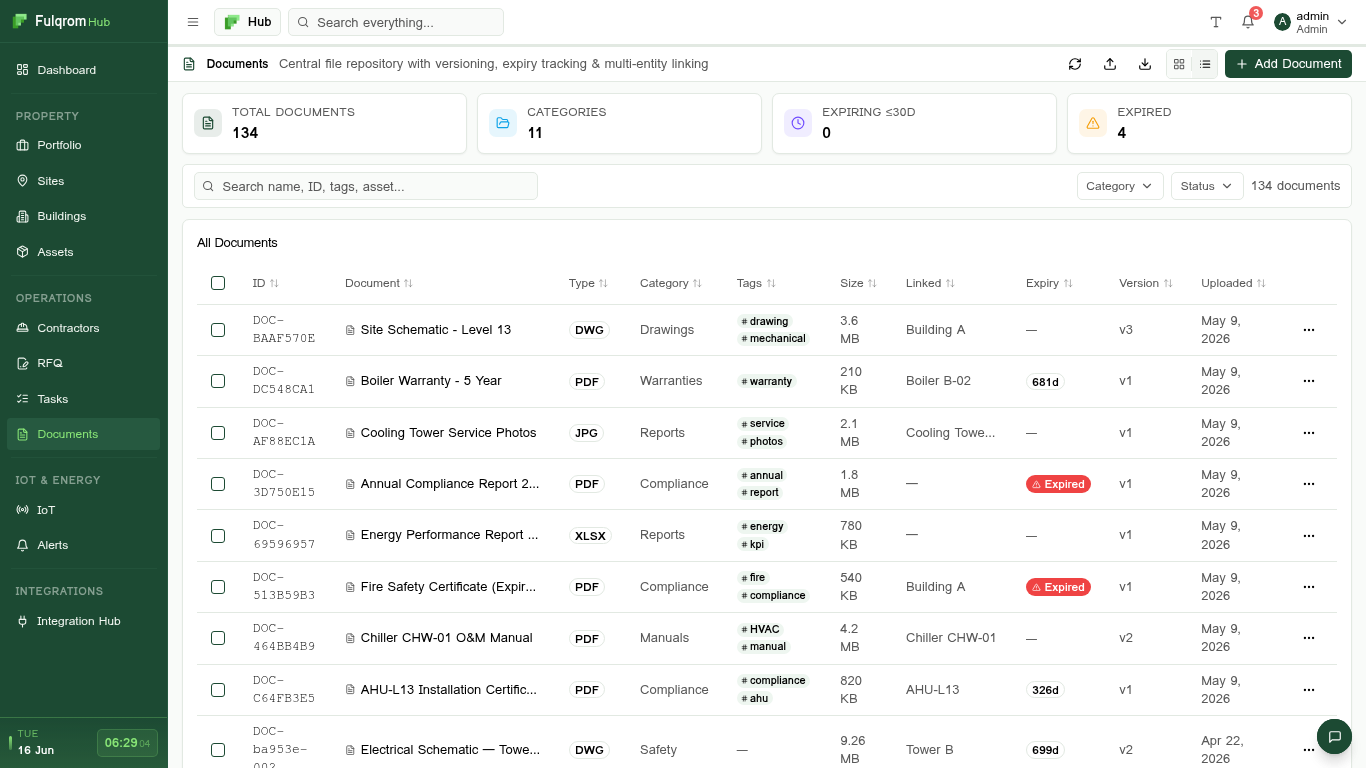The width and height of the screenshot is (1366, 768).
Task: Toggle the sidebar hamburger menu
Action: (193, 22)
